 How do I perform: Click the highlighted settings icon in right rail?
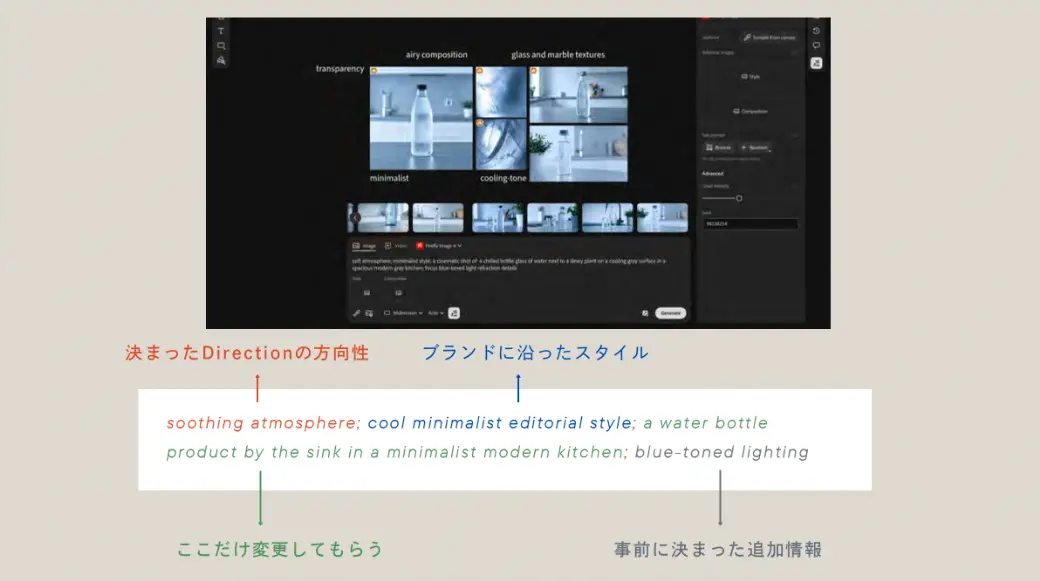[816, 63]
